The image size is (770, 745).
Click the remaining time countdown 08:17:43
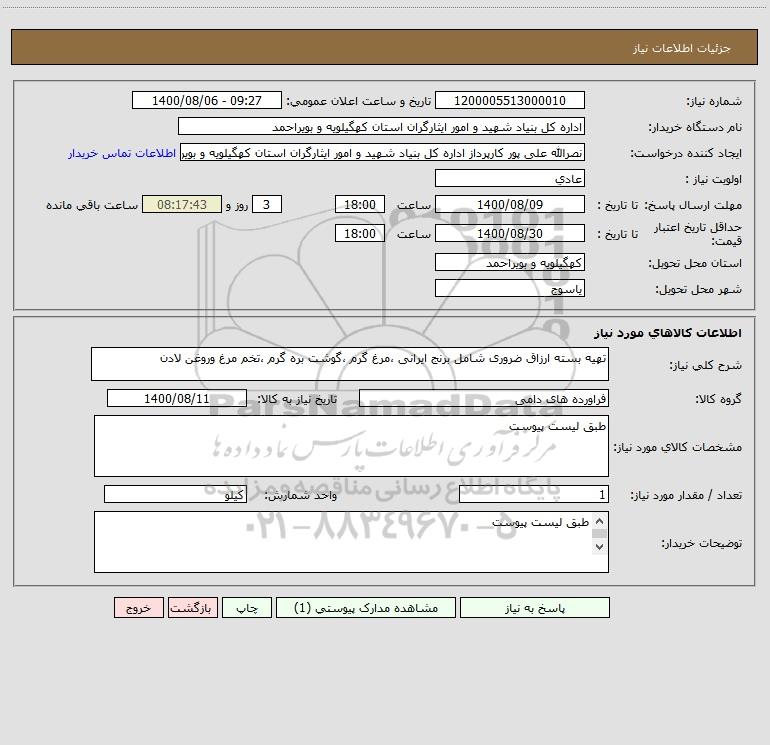click(182, 204)
